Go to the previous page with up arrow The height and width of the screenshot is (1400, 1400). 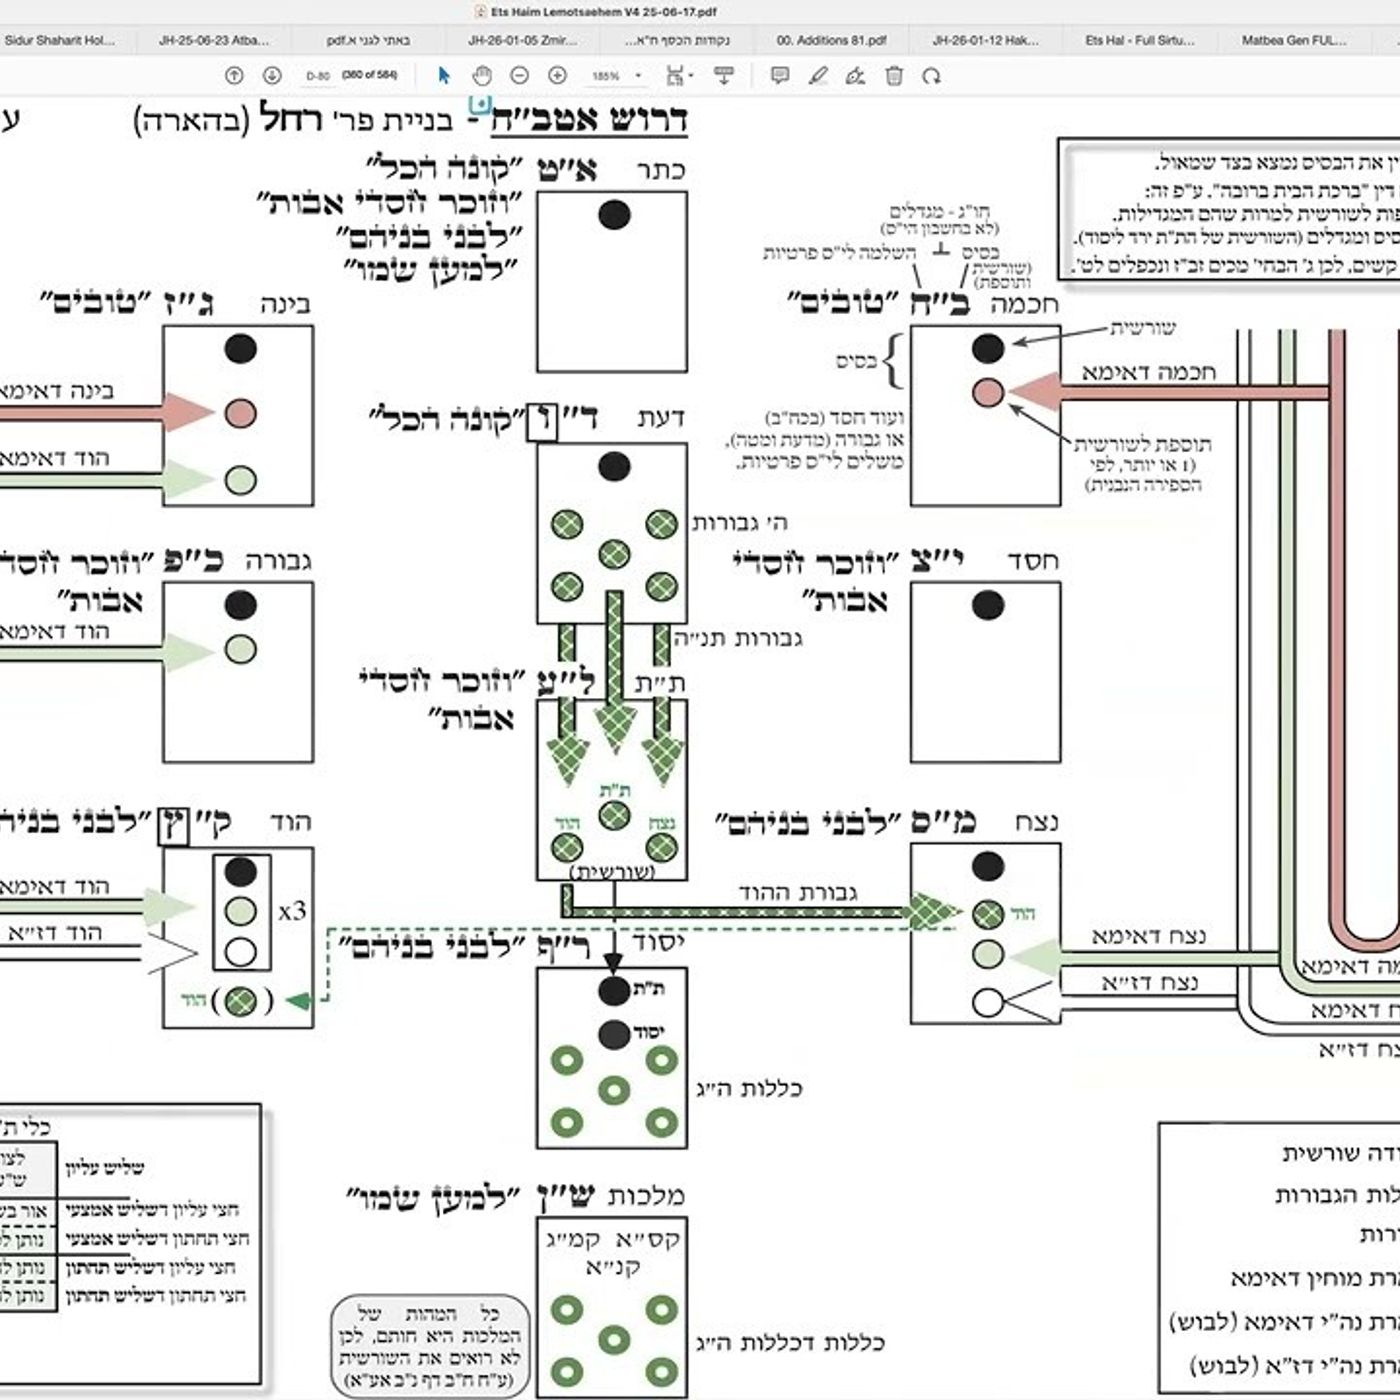[x=234, y=76]
